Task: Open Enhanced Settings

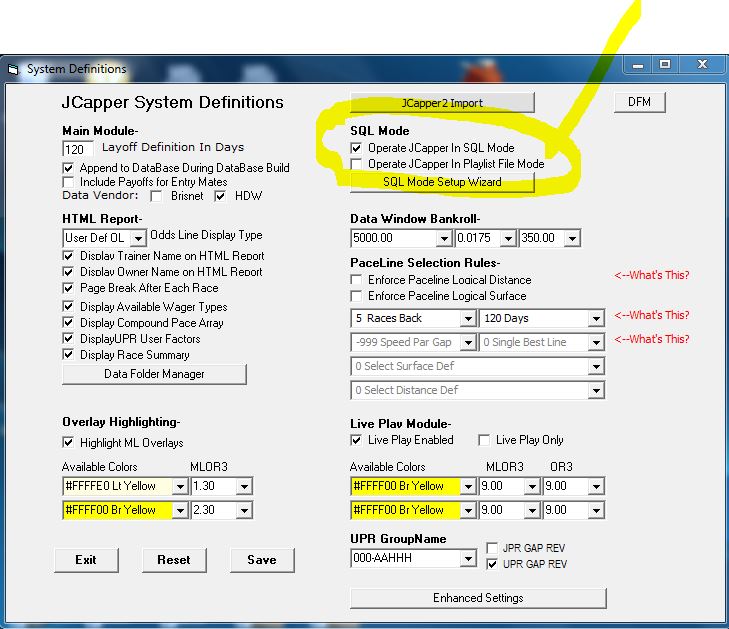Action: pos(478,598)
